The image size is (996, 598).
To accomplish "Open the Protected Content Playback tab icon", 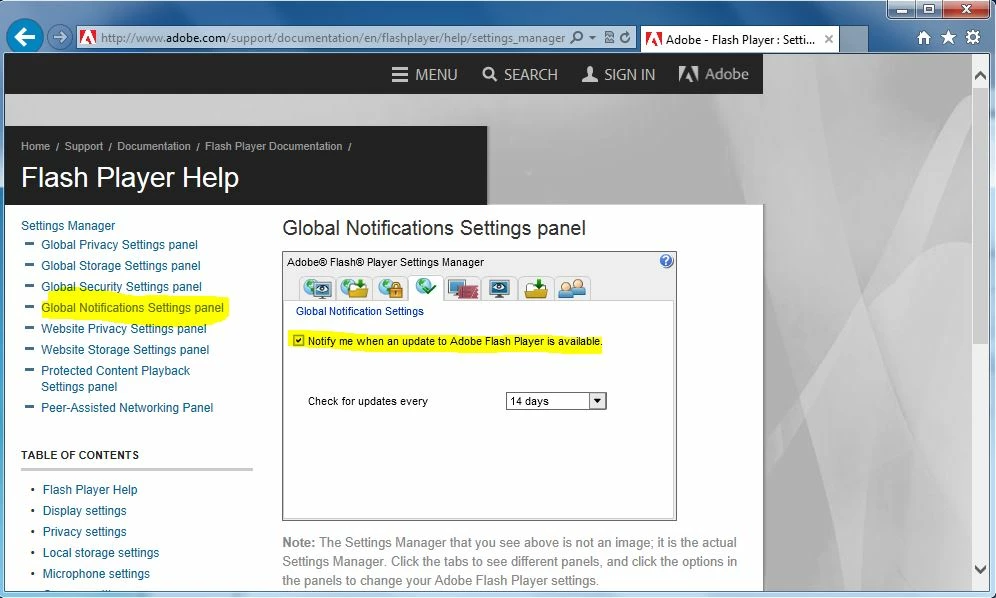I will (462, 289).
